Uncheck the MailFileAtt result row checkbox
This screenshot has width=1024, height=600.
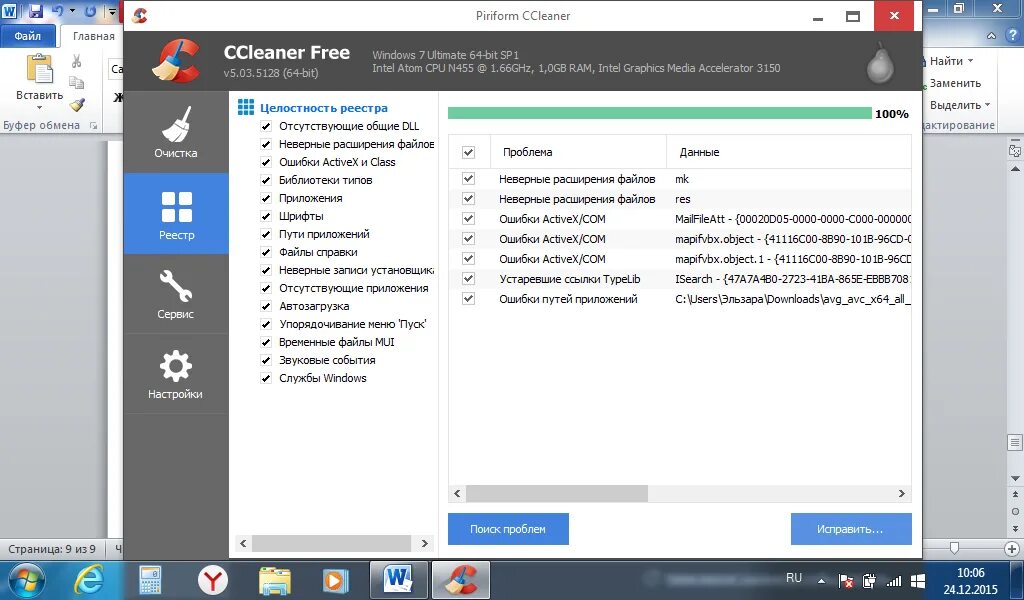[468, 219]
